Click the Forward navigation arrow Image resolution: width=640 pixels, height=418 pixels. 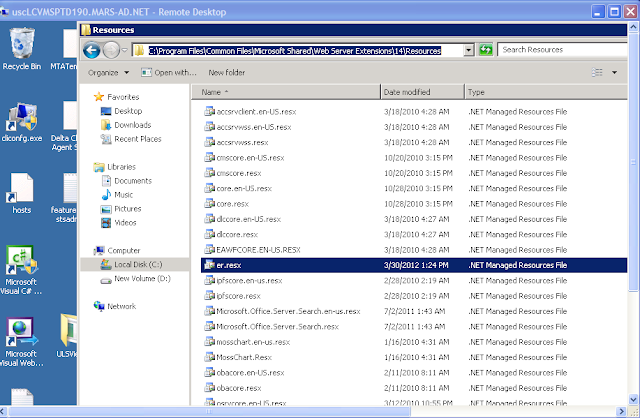tap(111, 51)
